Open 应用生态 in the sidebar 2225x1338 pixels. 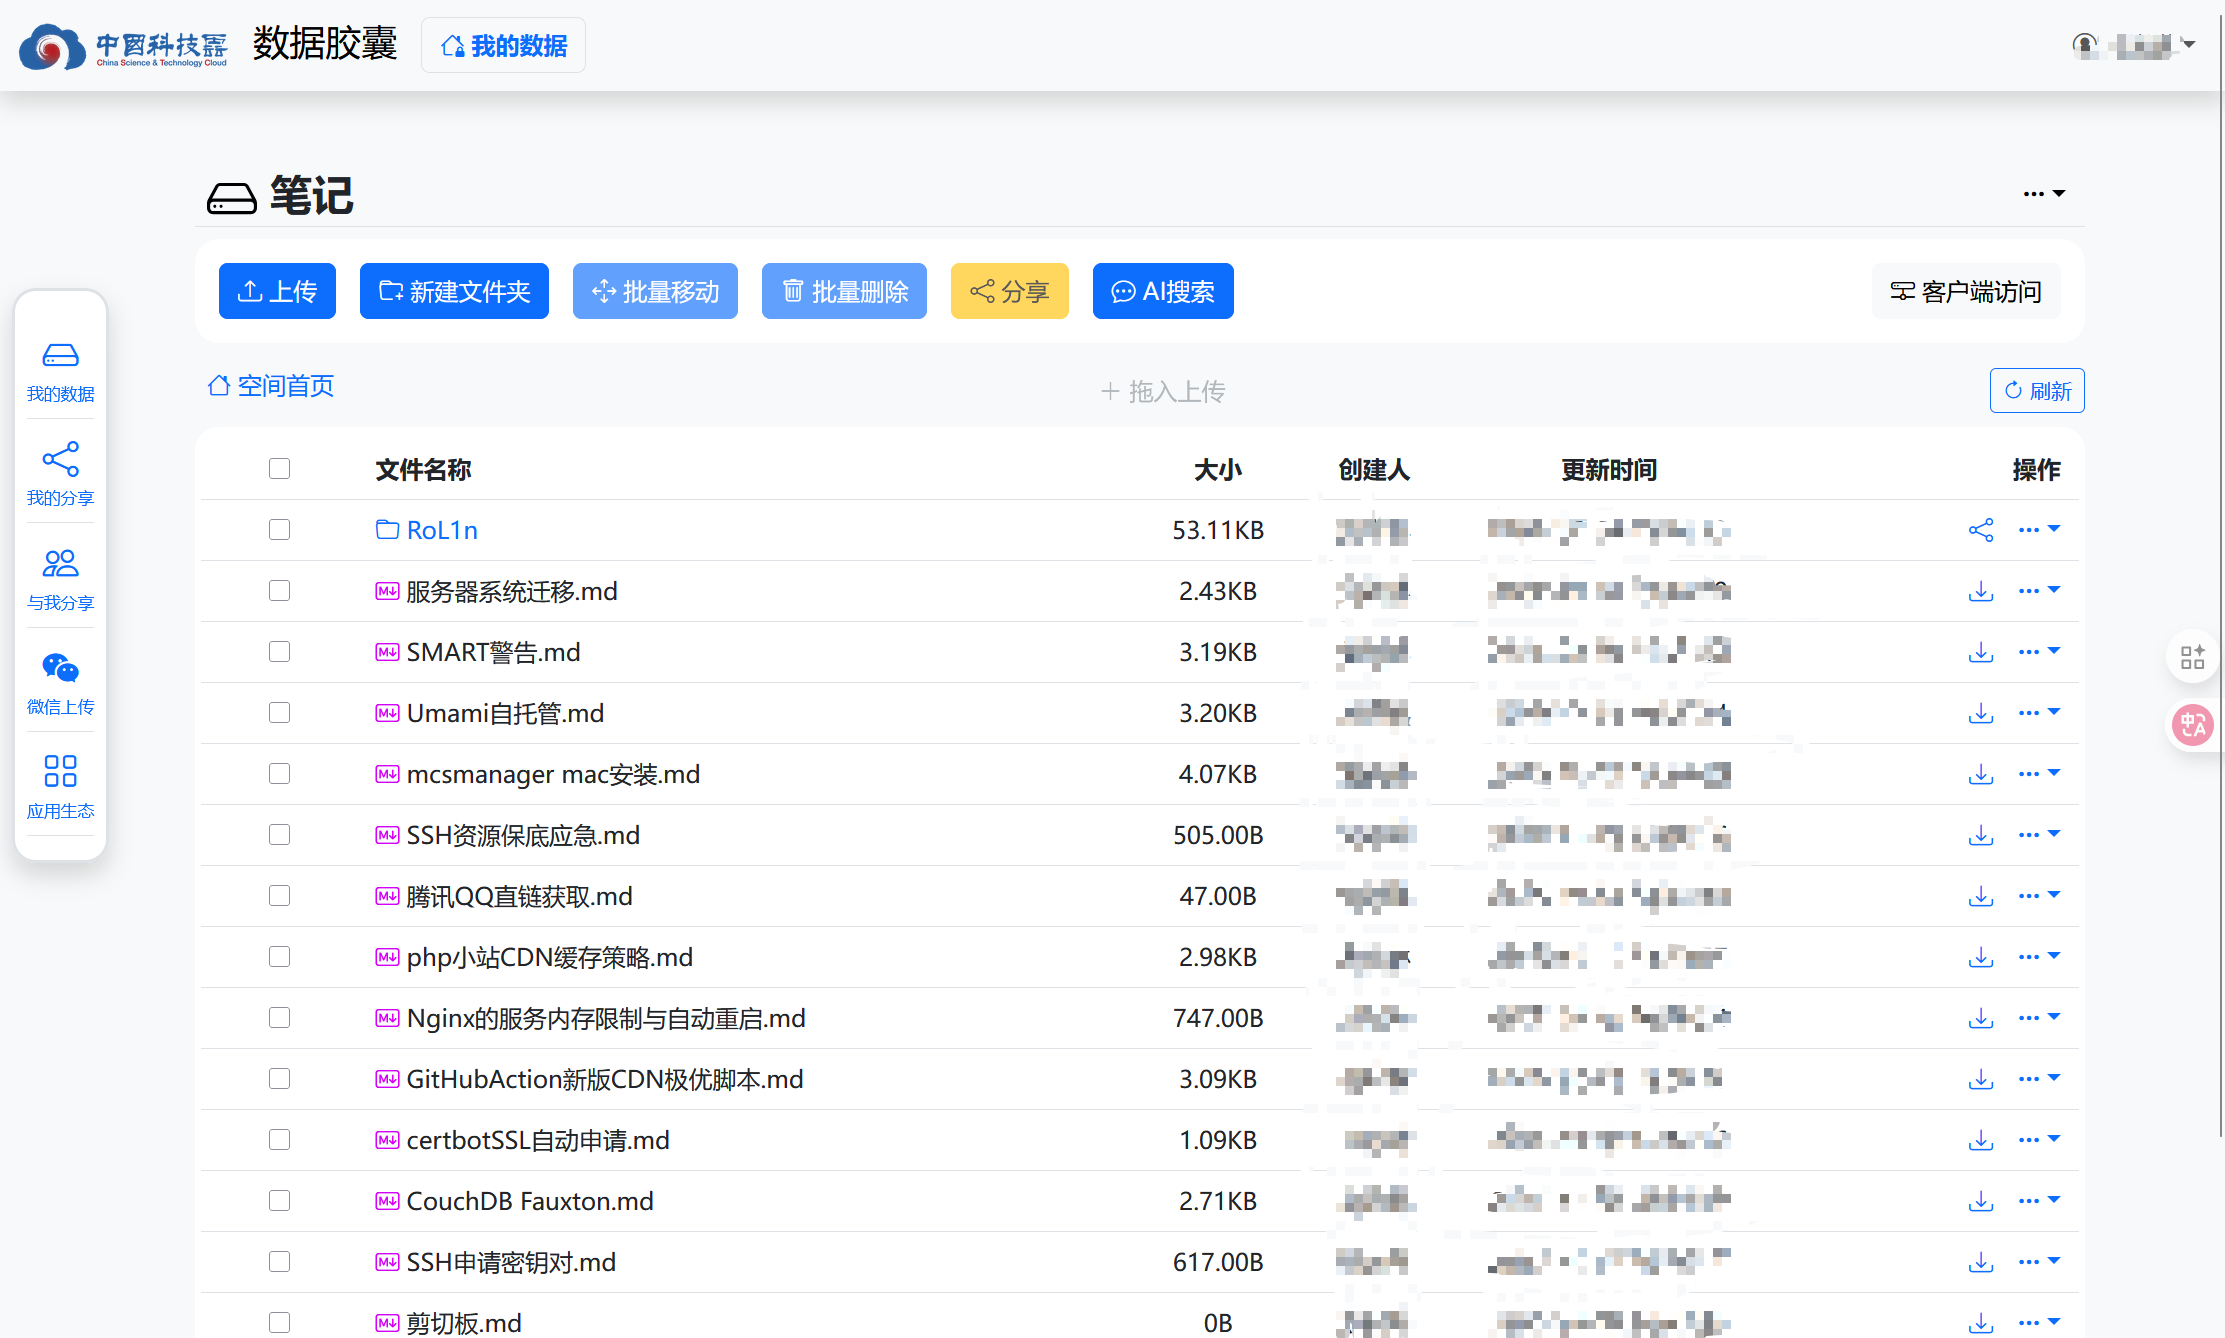click(x=60, y=789)
